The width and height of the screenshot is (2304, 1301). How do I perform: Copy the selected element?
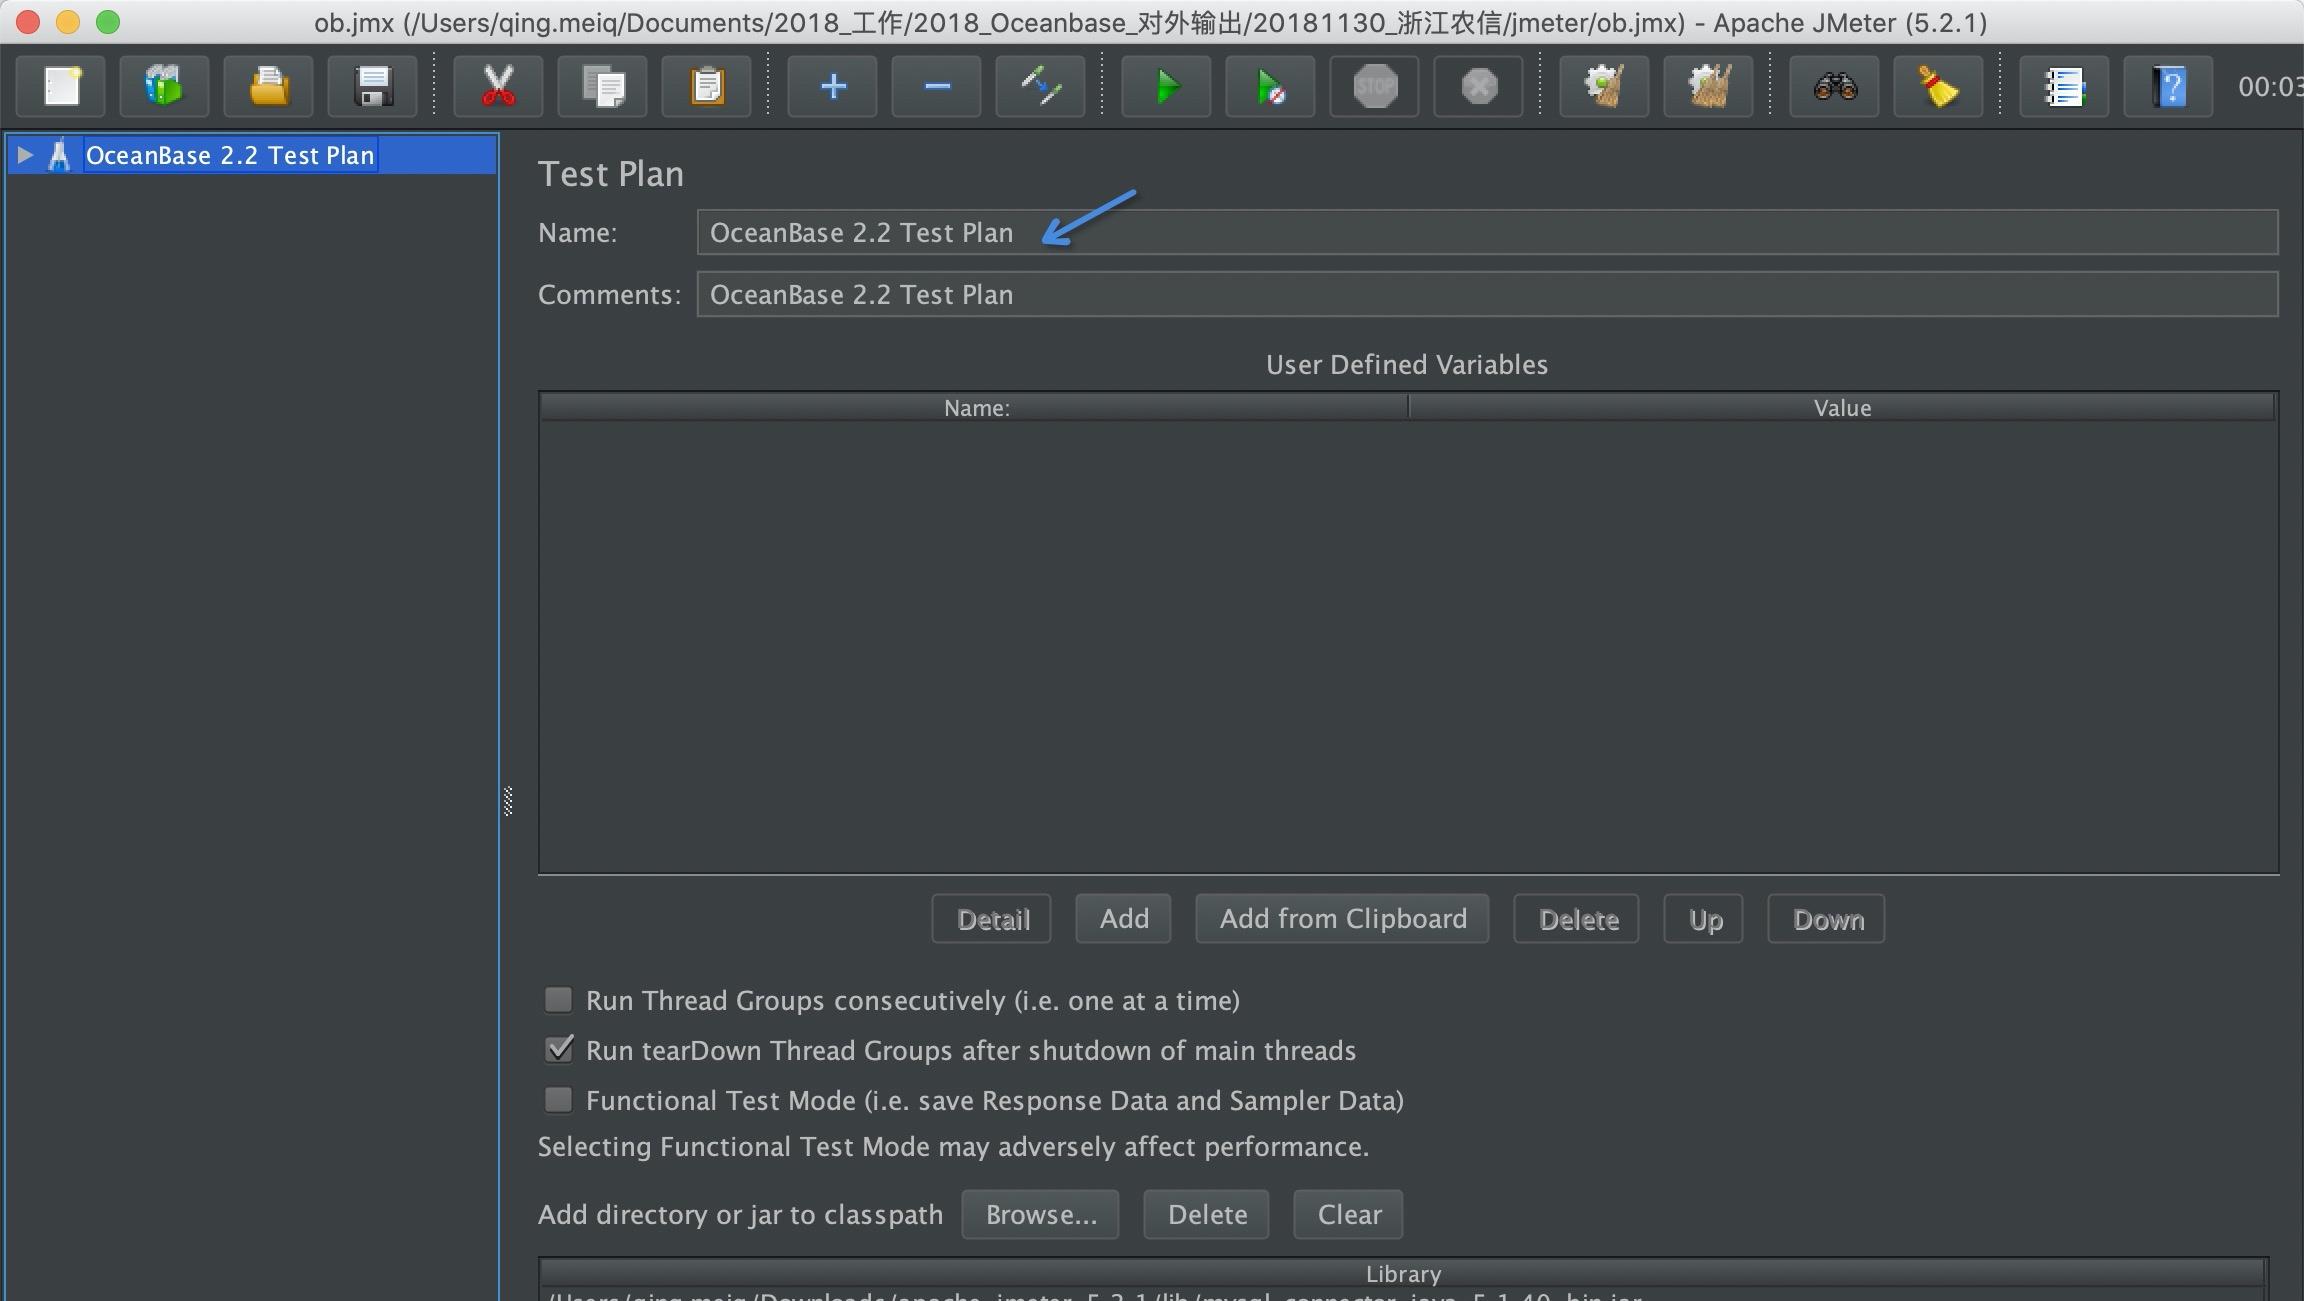(x=603, y=86)
